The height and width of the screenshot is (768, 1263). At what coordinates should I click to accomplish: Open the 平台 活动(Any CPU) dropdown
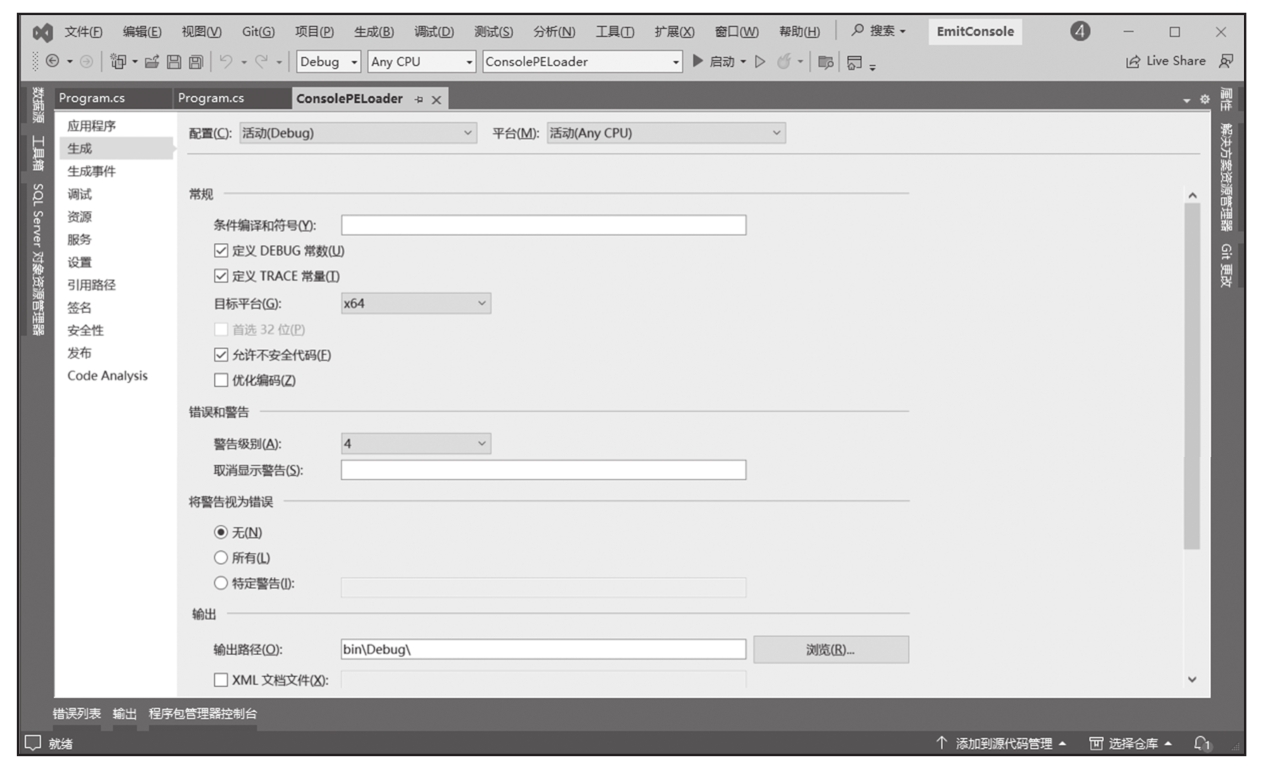coord(666,133)
